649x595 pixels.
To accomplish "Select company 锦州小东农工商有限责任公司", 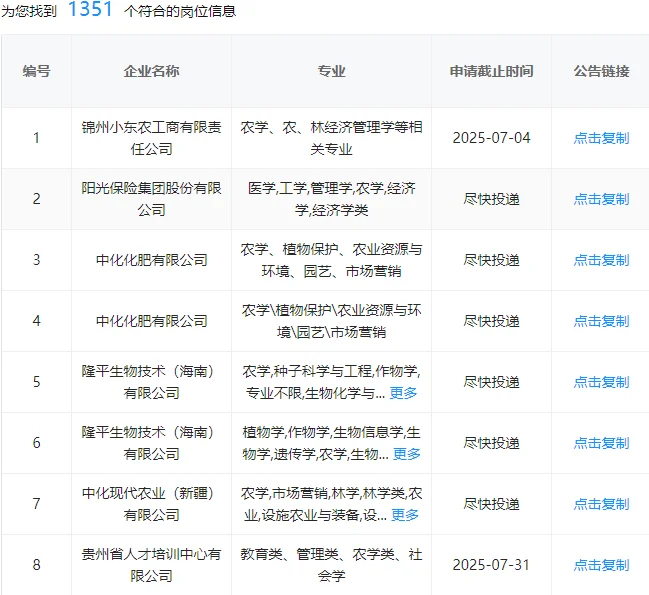I will [x=151, y=138].
